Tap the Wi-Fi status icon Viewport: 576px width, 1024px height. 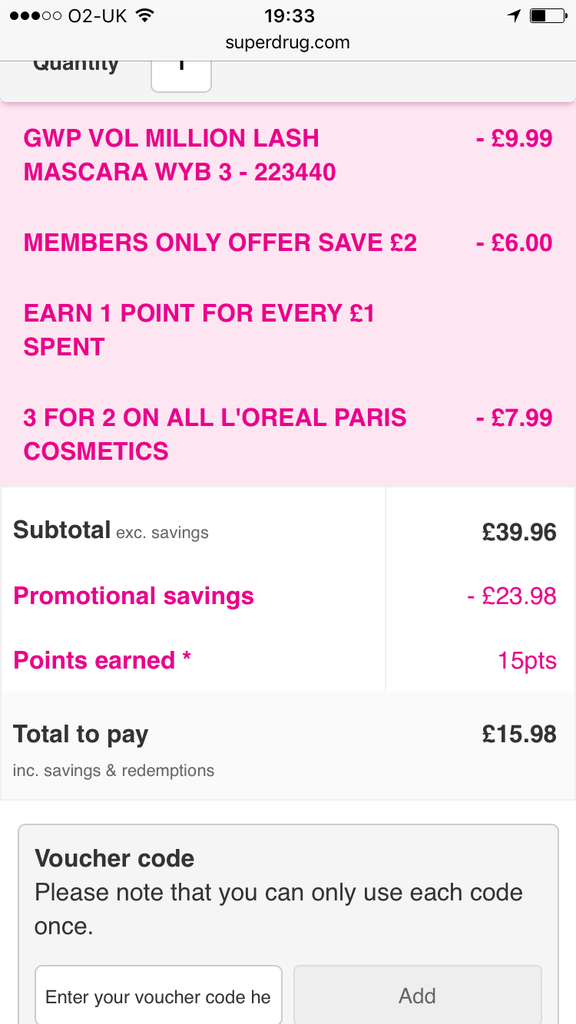(144, 15)
